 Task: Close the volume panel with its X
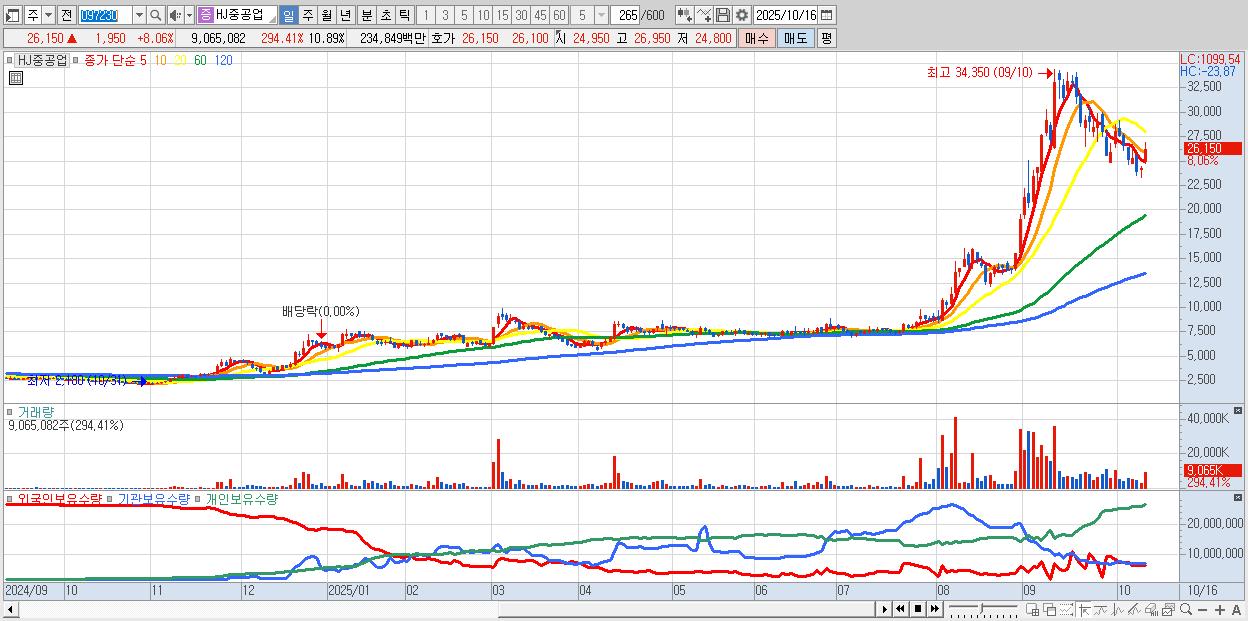click(1238, 410)
